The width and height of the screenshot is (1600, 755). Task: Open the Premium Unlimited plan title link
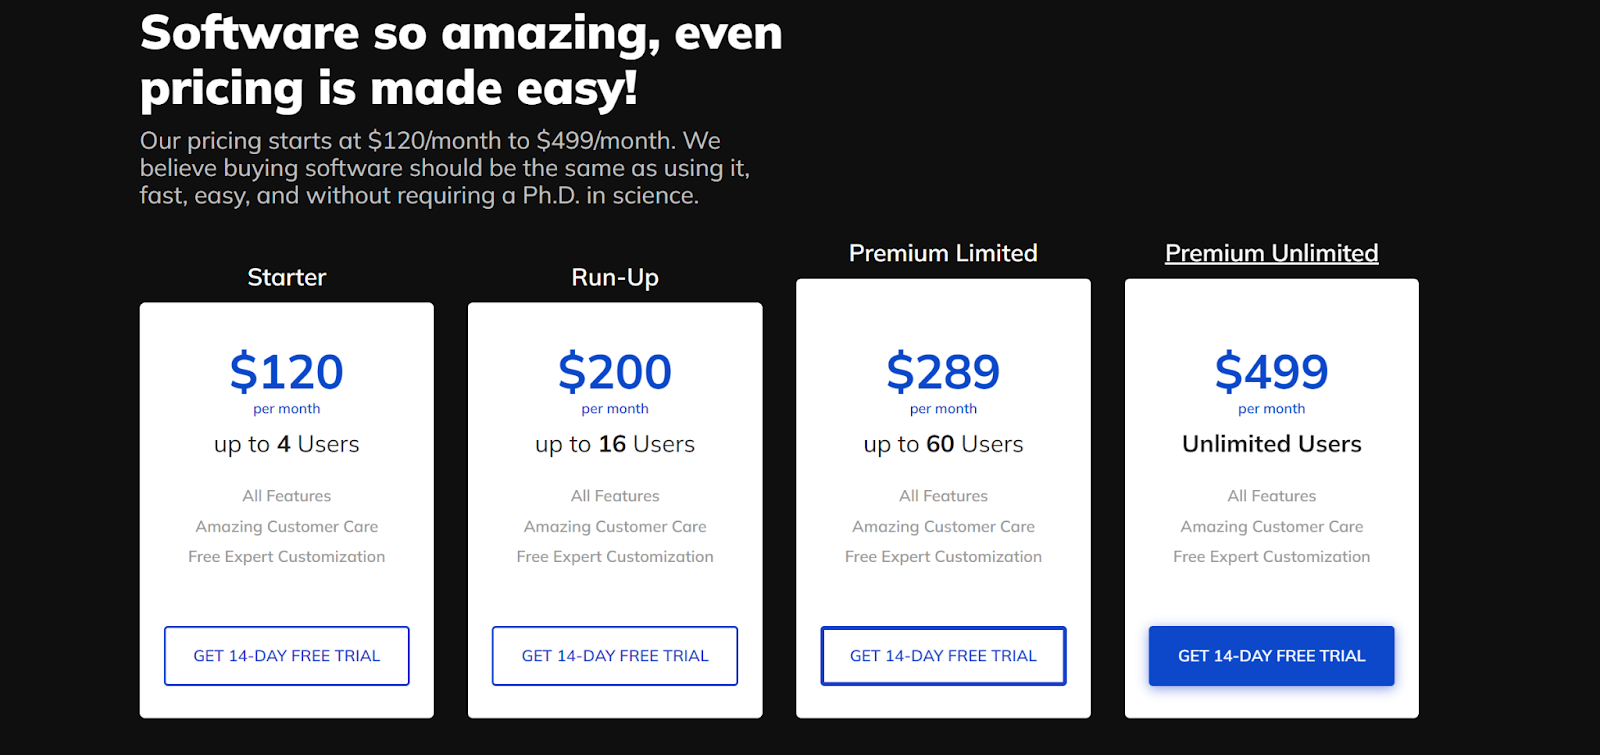1271,253
